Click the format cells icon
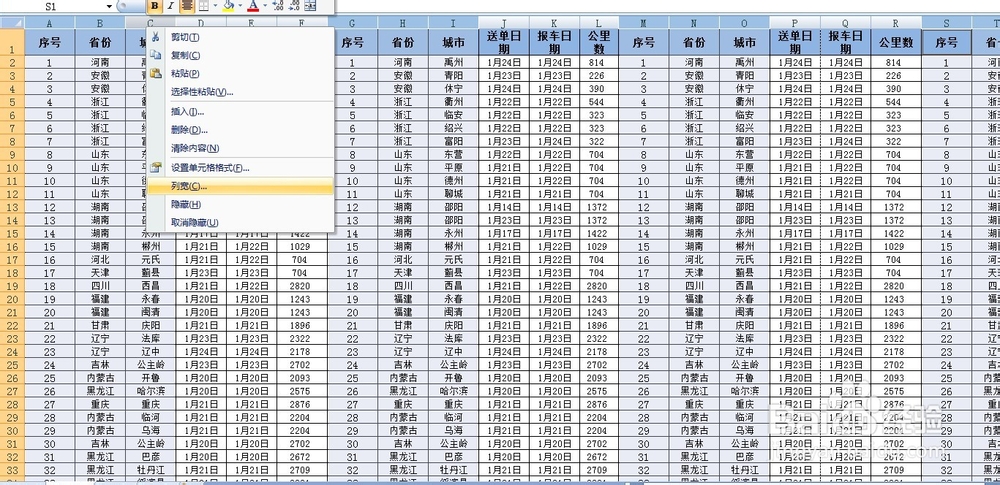Viewport: 1000px width, 485px height. click(155, 168)
